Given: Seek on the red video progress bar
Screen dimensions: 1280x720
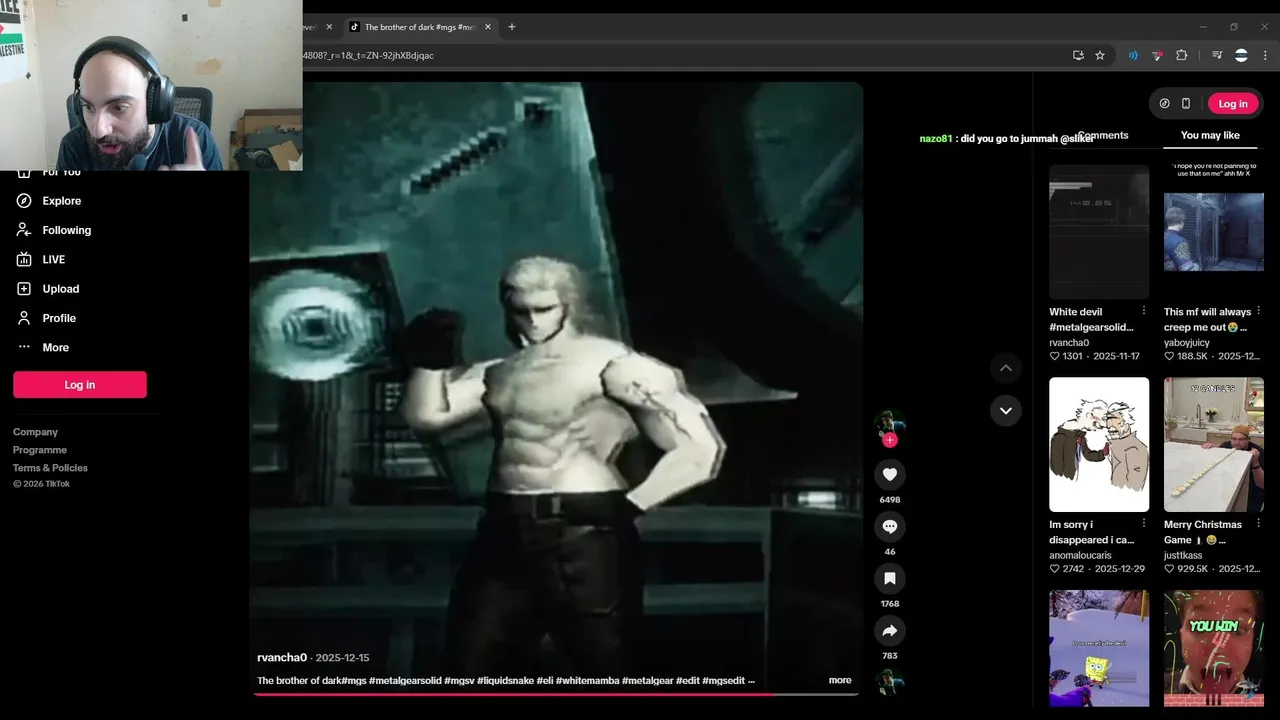Looking at the screenshot, I should (x=555, y=693).
